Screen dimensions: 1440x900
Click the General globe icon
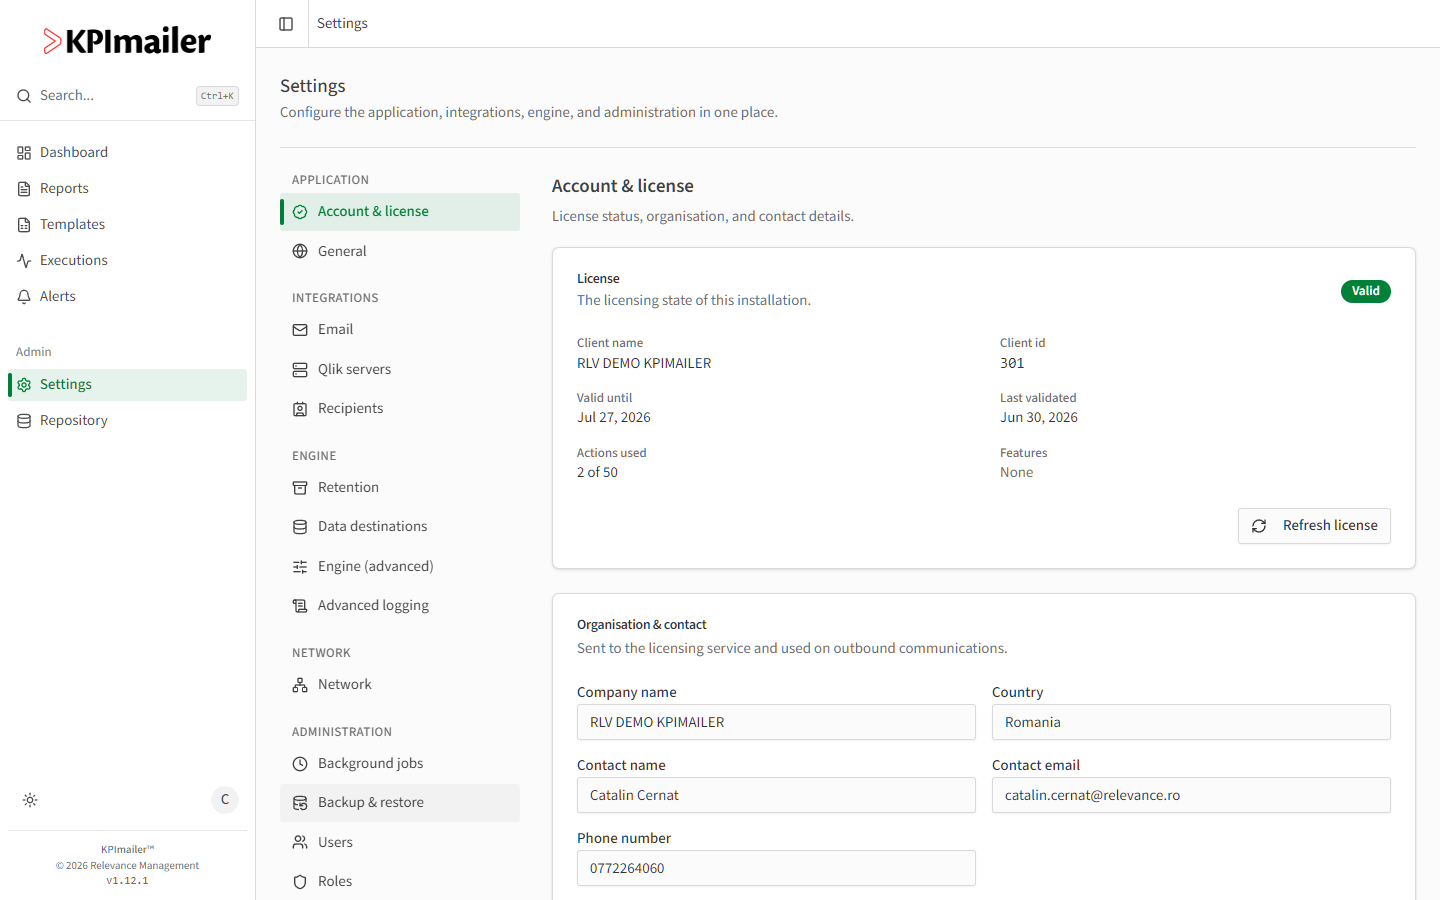[300, 251]
